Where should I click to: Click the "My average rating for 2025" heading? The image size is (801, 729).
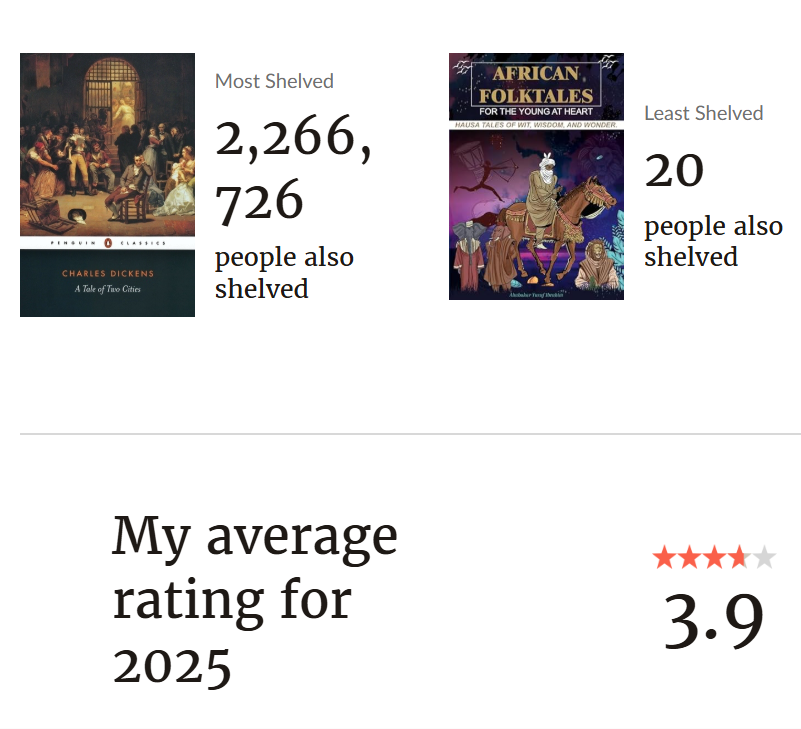coord(254,600)
